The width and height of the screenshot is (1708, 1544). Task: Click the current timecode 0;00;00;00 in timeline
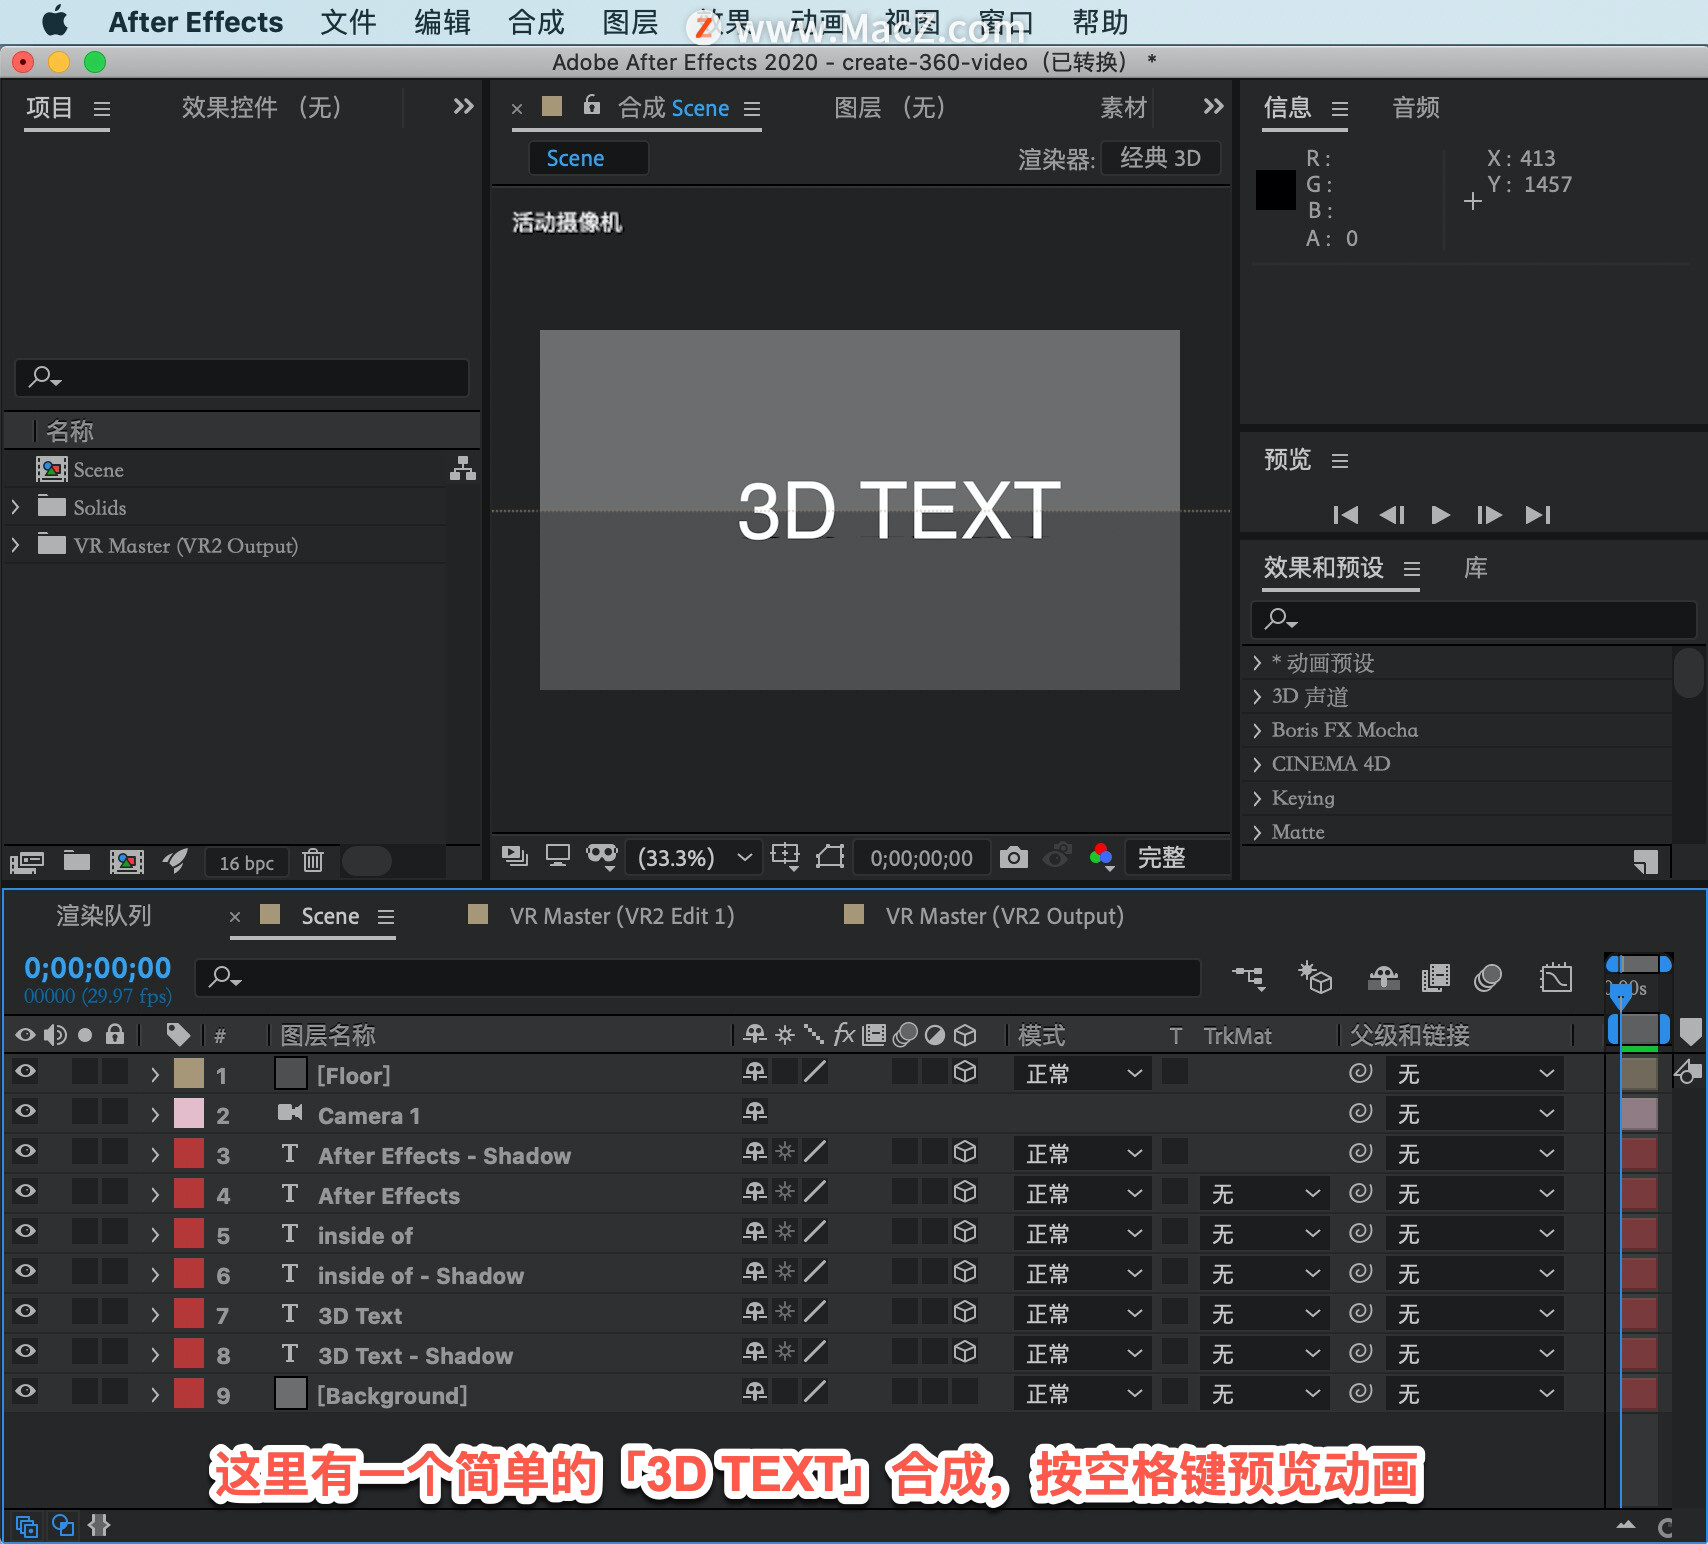tap(98, 968)
